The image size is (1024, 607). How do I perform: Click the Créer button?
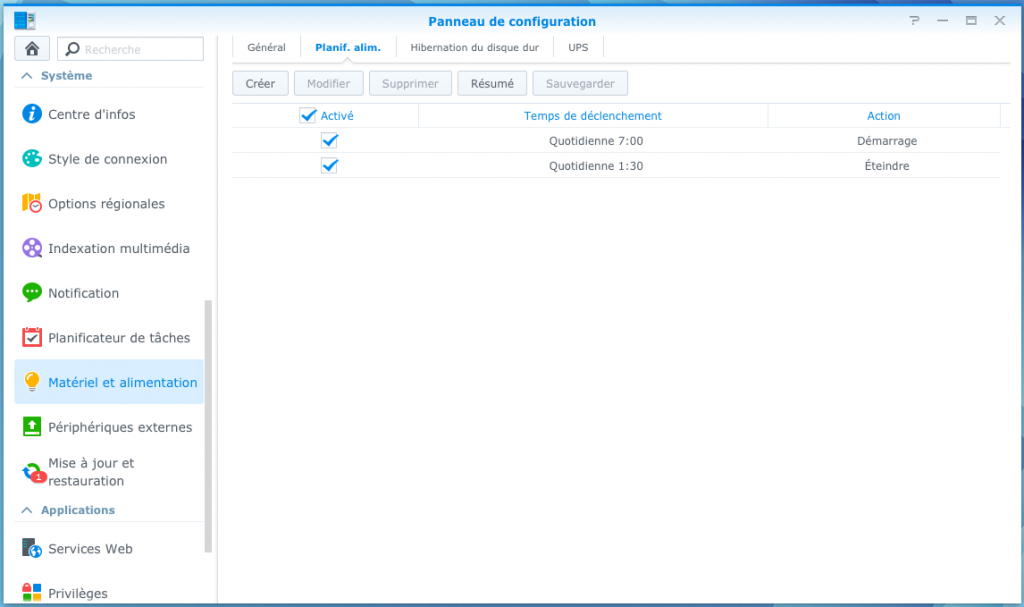260,84
